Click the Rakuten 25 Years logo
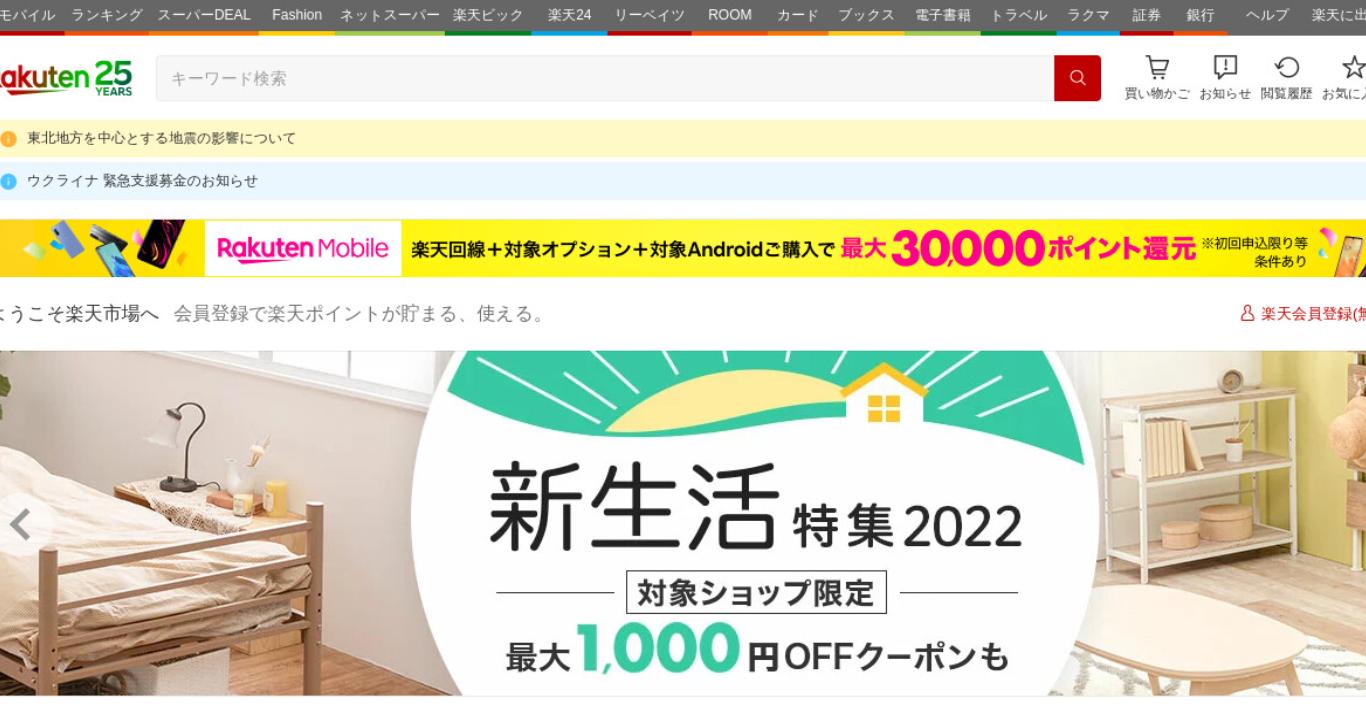Viewport: 1366px width, 728px height. coord(66,77)
